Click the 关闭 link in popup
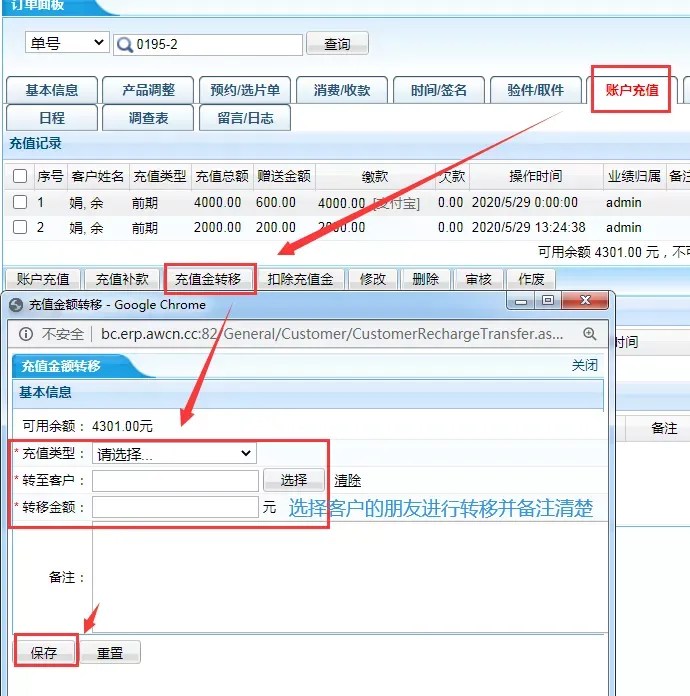 click(584, 366)
